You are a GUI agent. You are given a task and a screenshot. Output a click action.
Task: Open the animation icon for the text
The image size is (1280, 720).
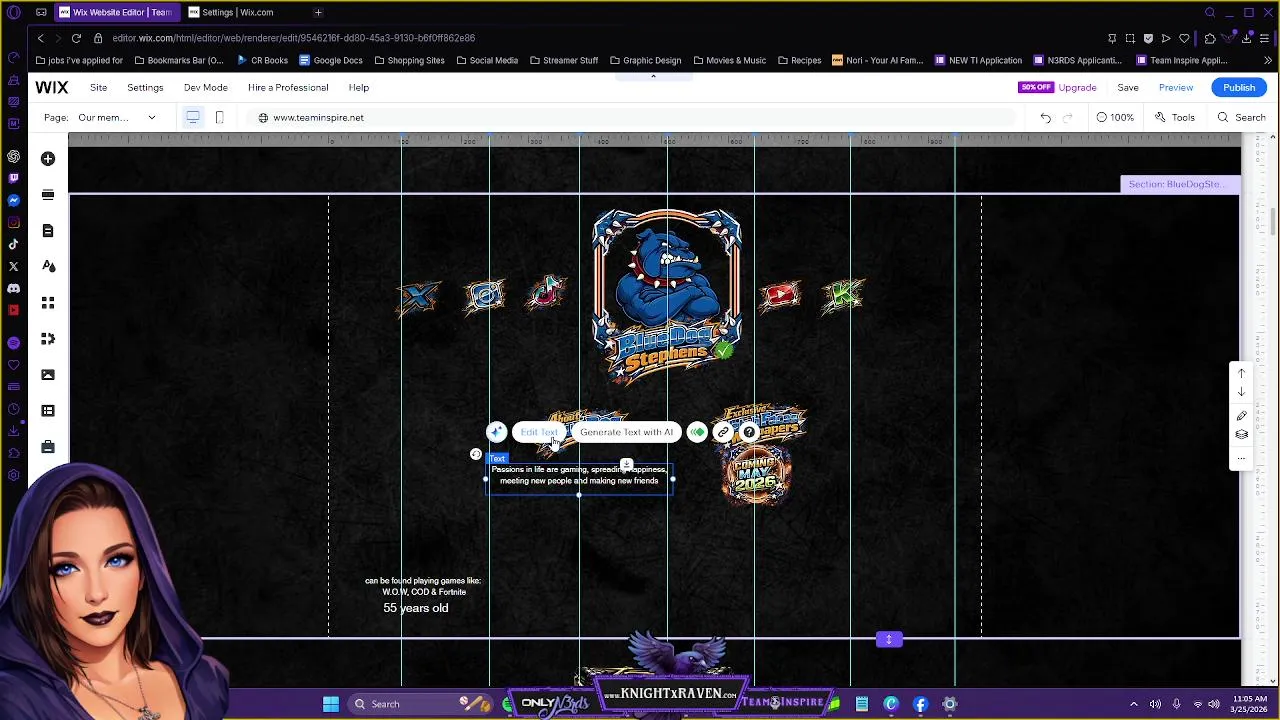697,432
